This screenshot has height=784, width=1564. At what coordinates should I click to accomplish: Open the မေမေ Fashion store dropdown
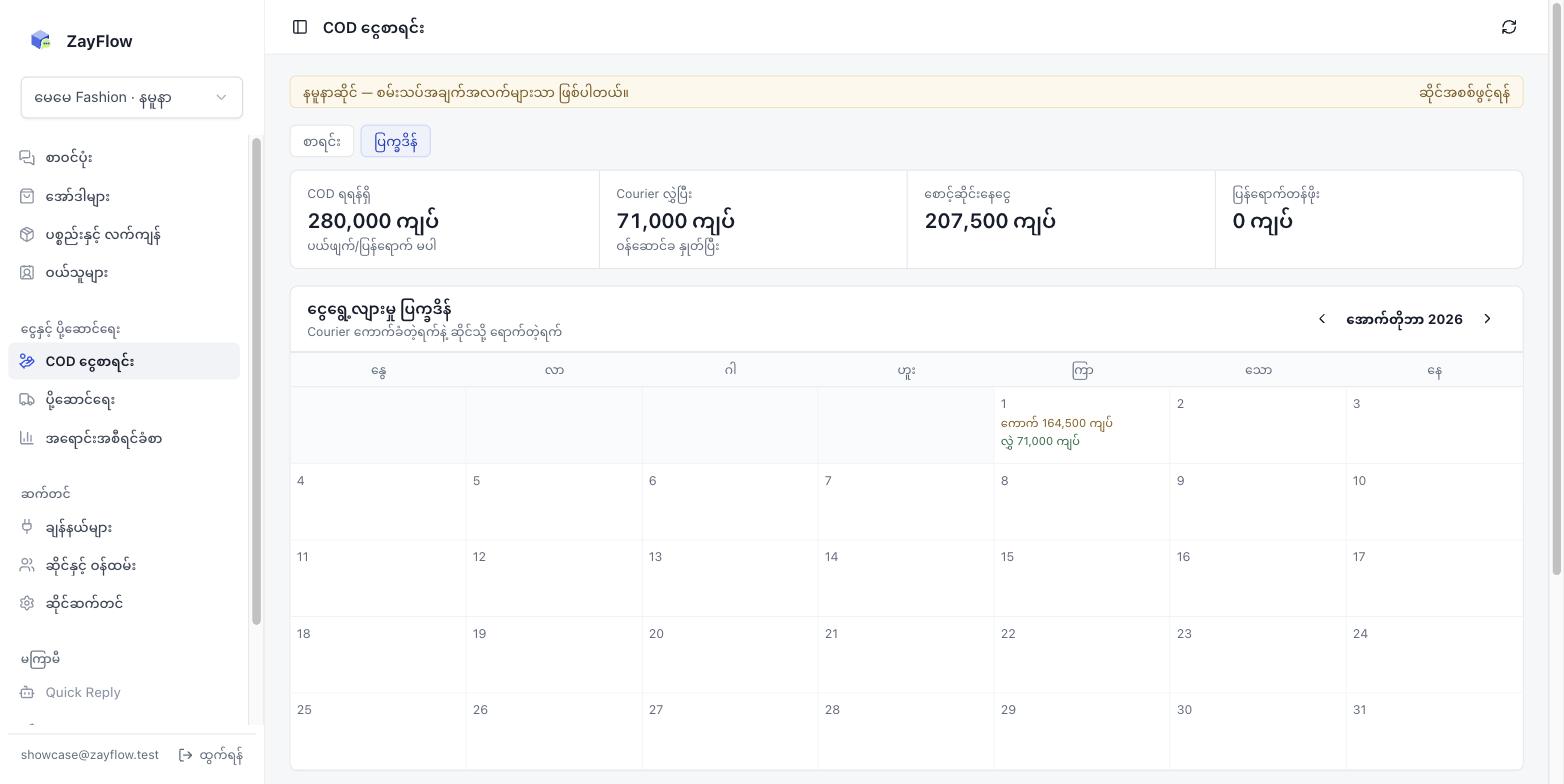[x=132, y=97]
